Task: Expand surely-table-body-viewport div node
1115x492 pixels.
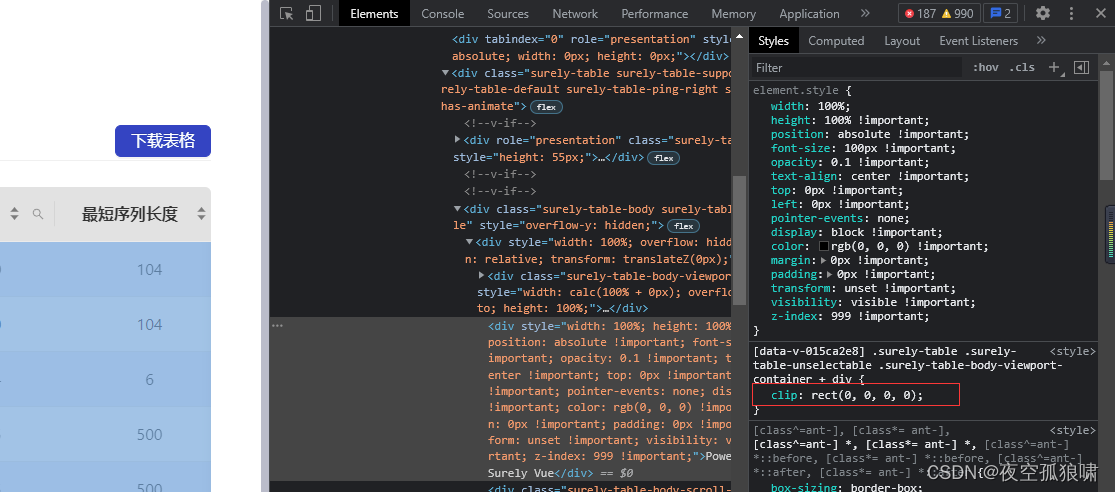Action: pos(482,275)
